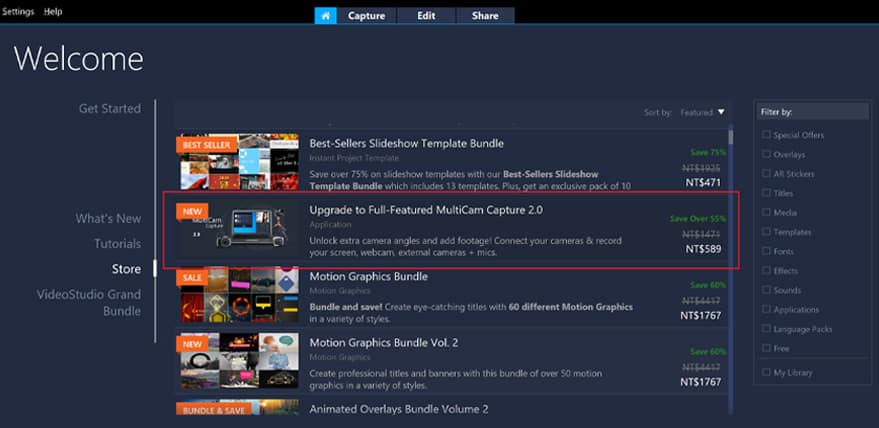Open the Tutorials section
The image size is (879, 428).
[117, 243]
